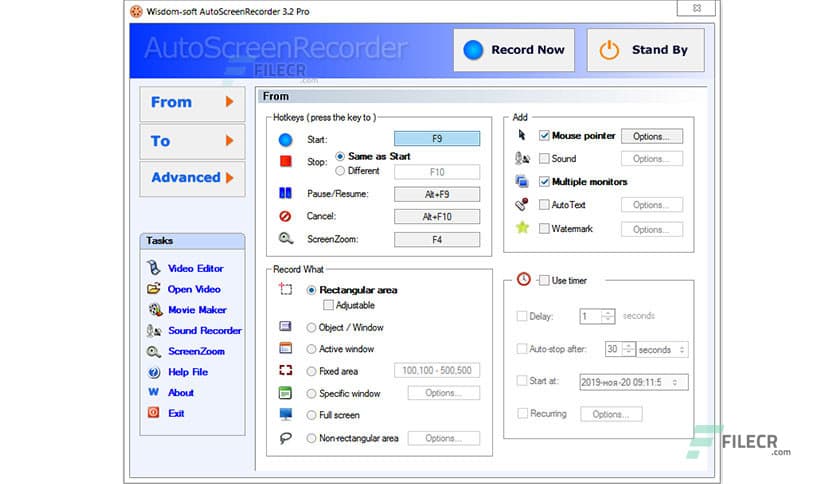The image size is (836, 484).
Task: Click the Pause/Resume icon
Action: click(x=285, y=193)
